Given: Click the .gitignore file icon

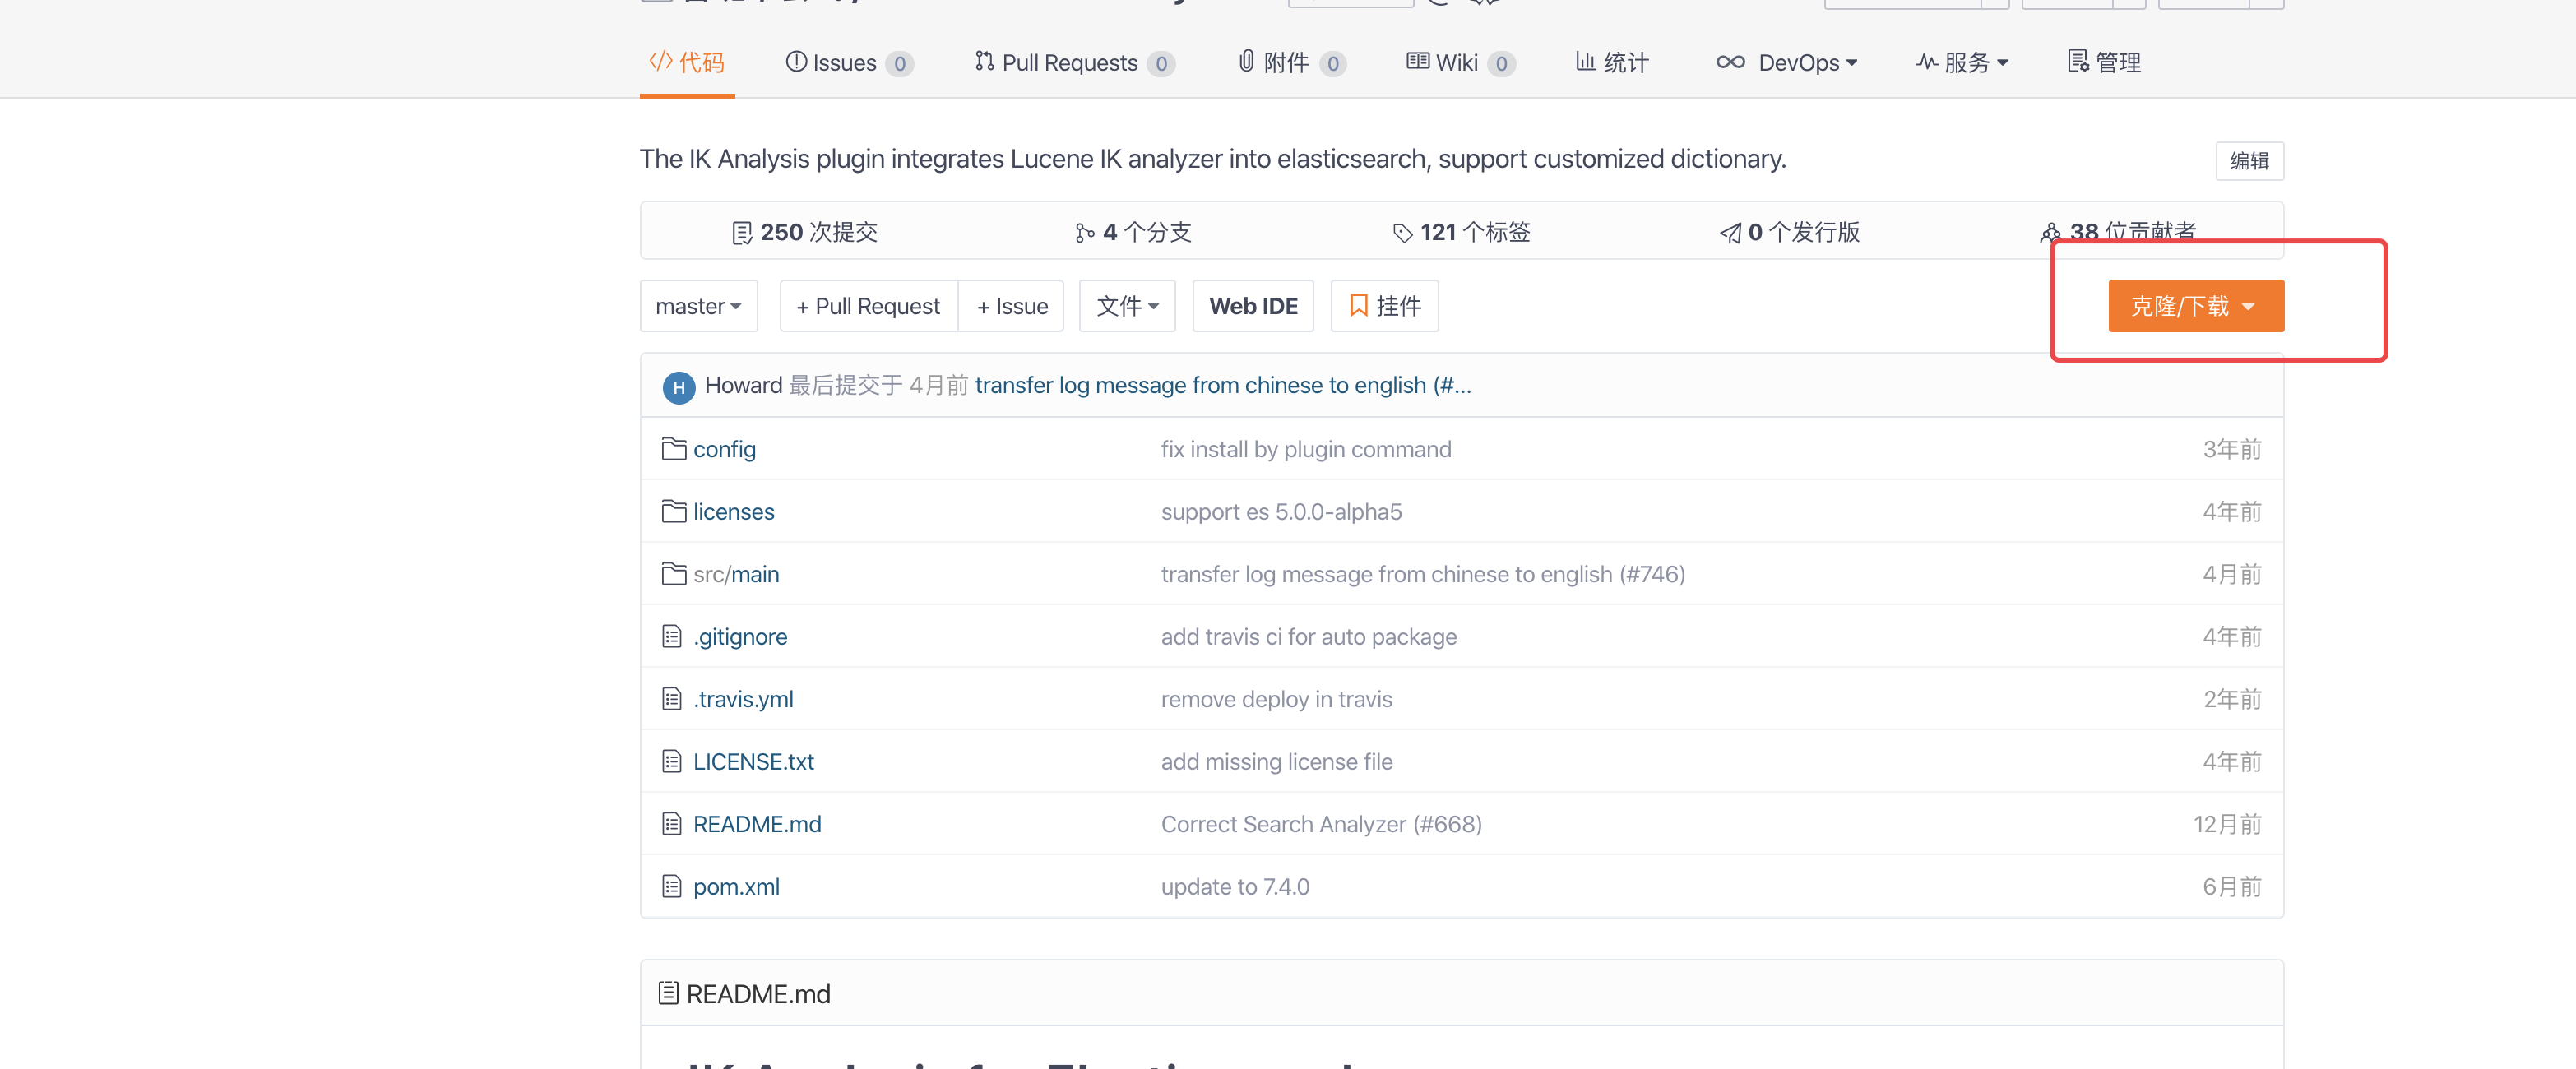Looking at the screenshot, I should pyautogui.click(x=671, y=636).
